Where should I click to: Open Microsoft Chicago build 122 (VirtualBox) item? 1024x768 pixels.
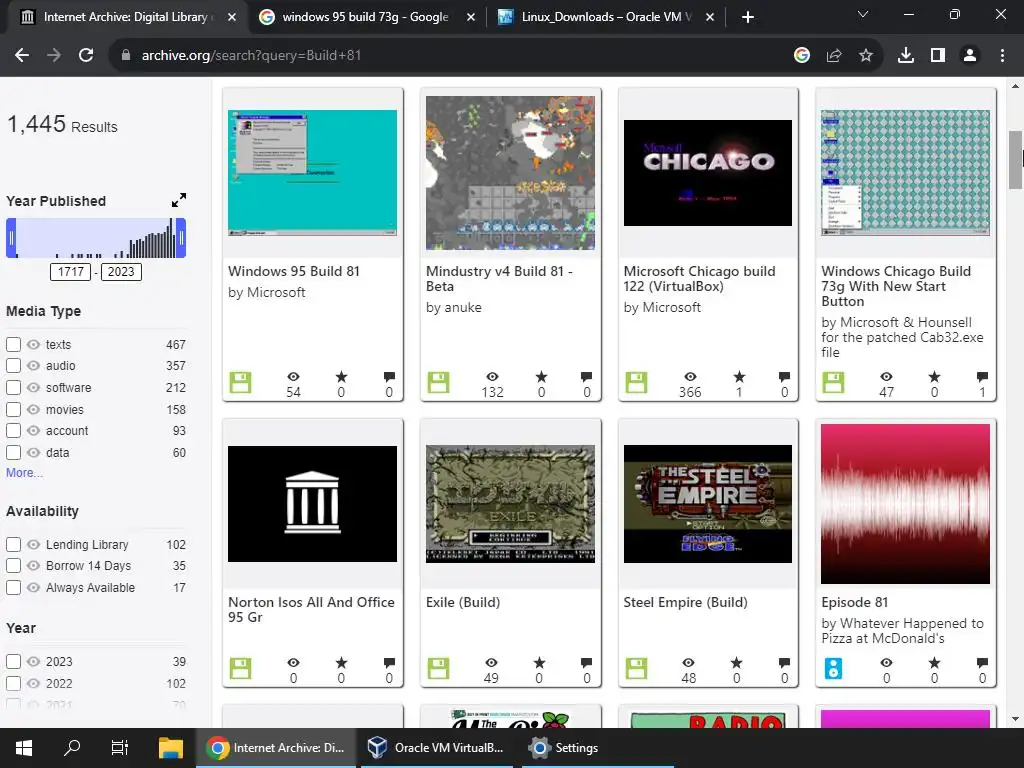pyautogui.click(x=699, y=279)
